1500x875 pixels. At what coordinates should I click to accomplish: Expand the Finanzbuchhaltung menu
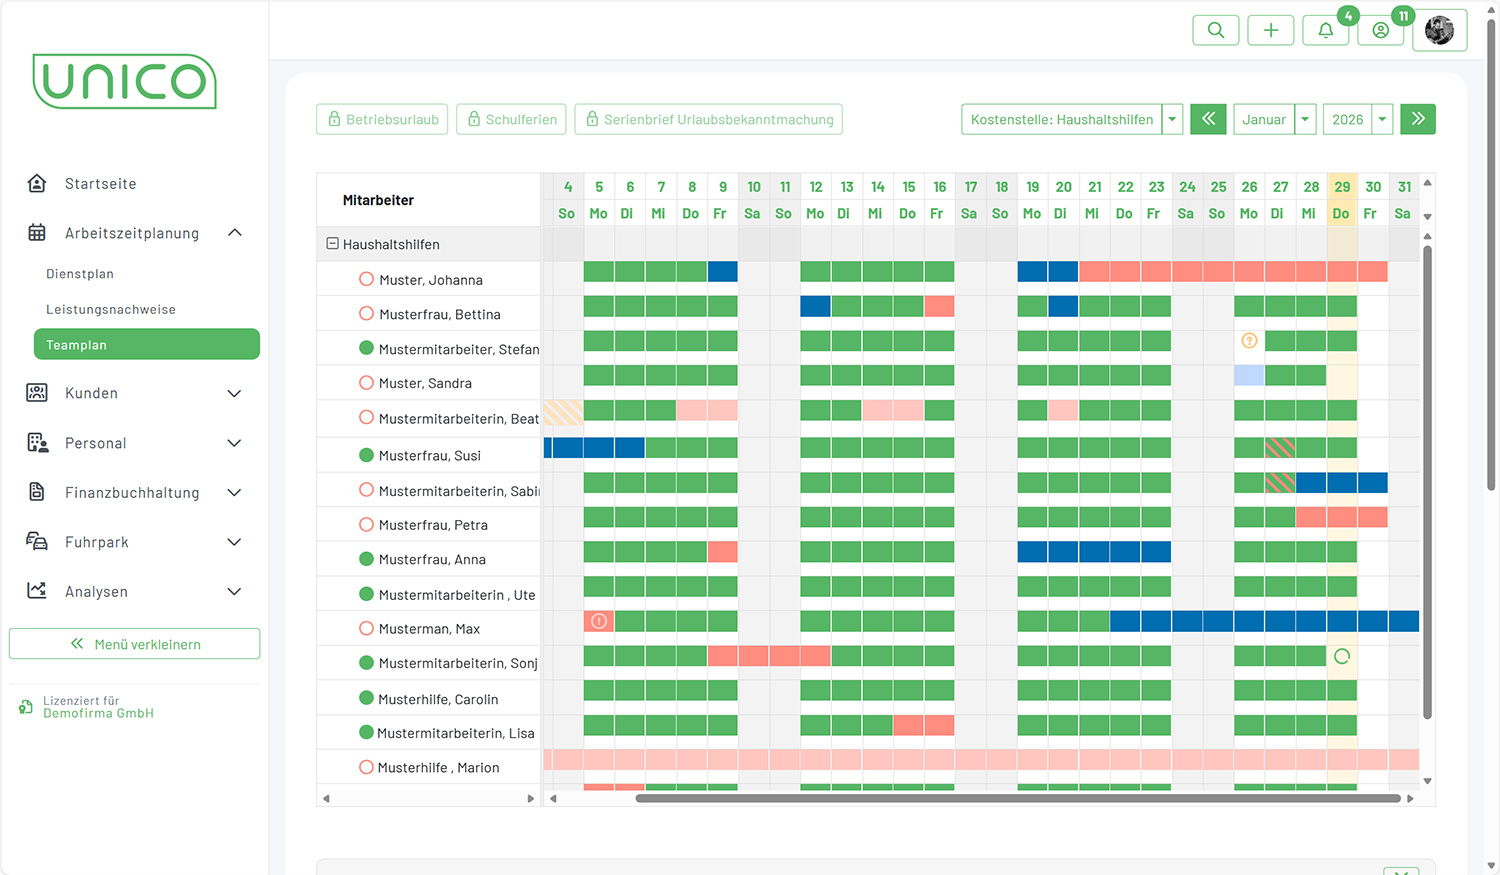point(234,492)
